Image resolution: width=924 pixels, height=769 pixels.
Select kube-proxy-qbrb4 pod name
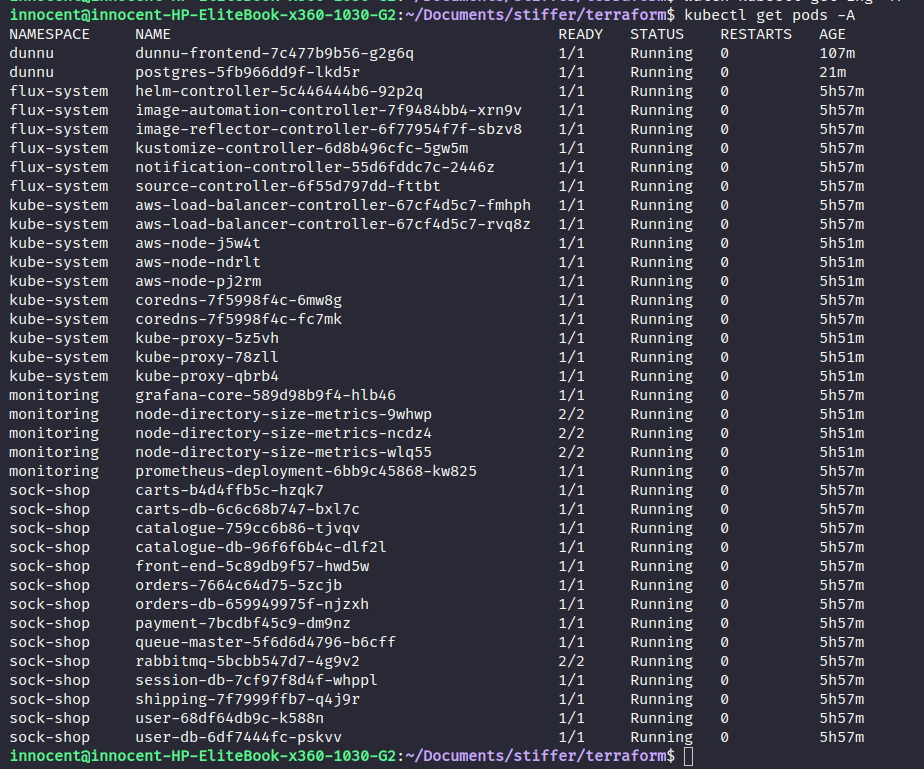207,376
